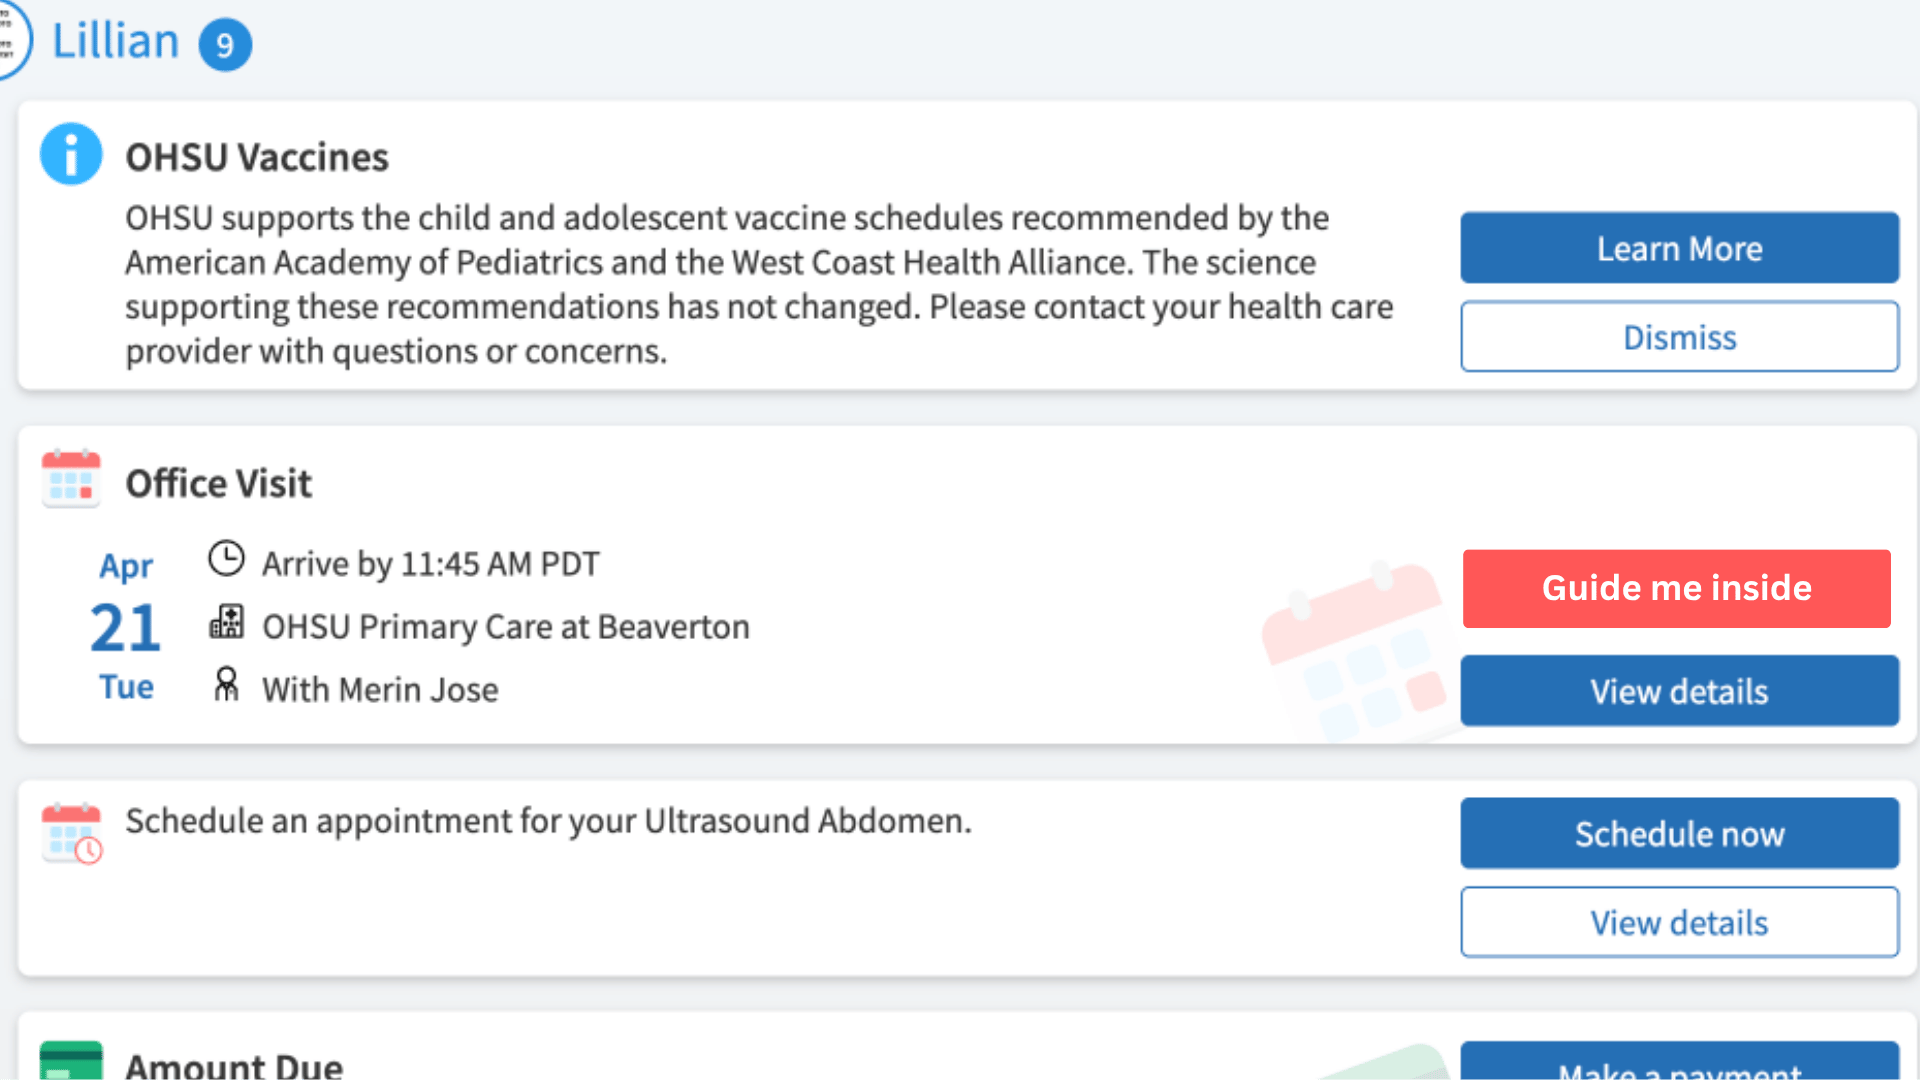Click Make a payment for the amount due

point(1679,1070)
